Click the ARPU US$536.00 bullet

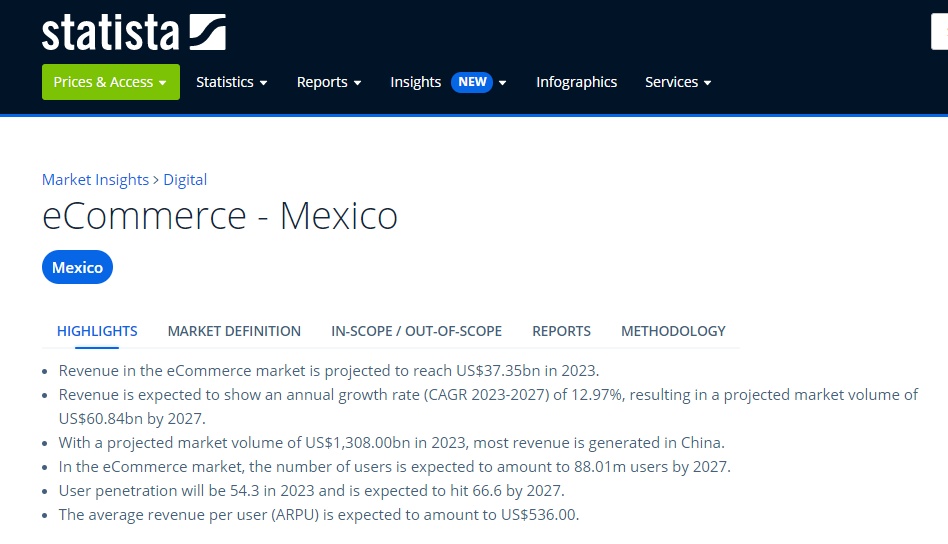(x=319, y=515)
